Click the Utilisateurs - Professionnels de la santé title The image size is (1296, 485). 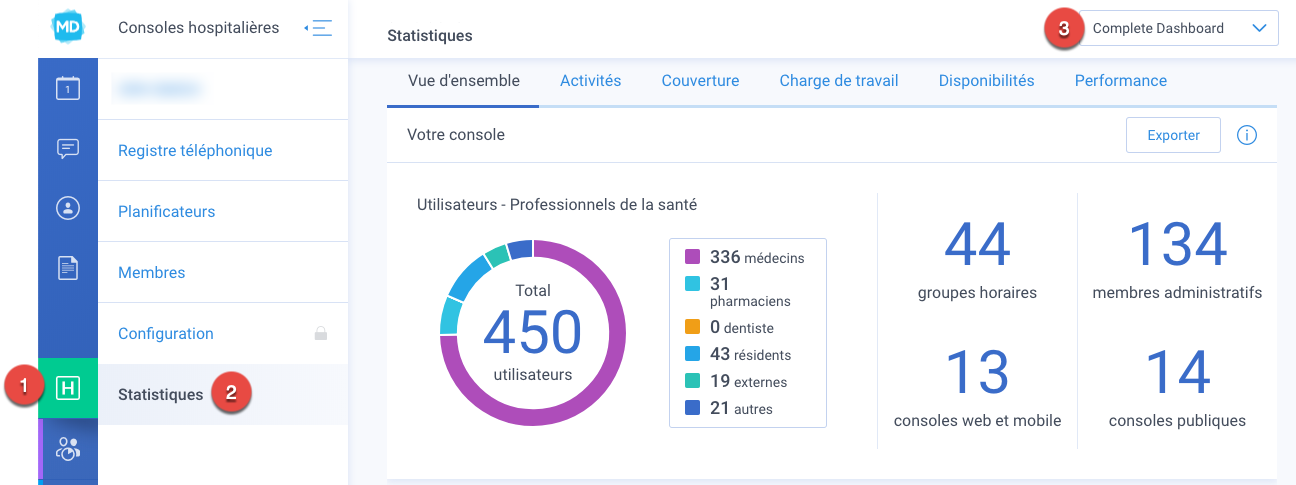coord(557,204)
